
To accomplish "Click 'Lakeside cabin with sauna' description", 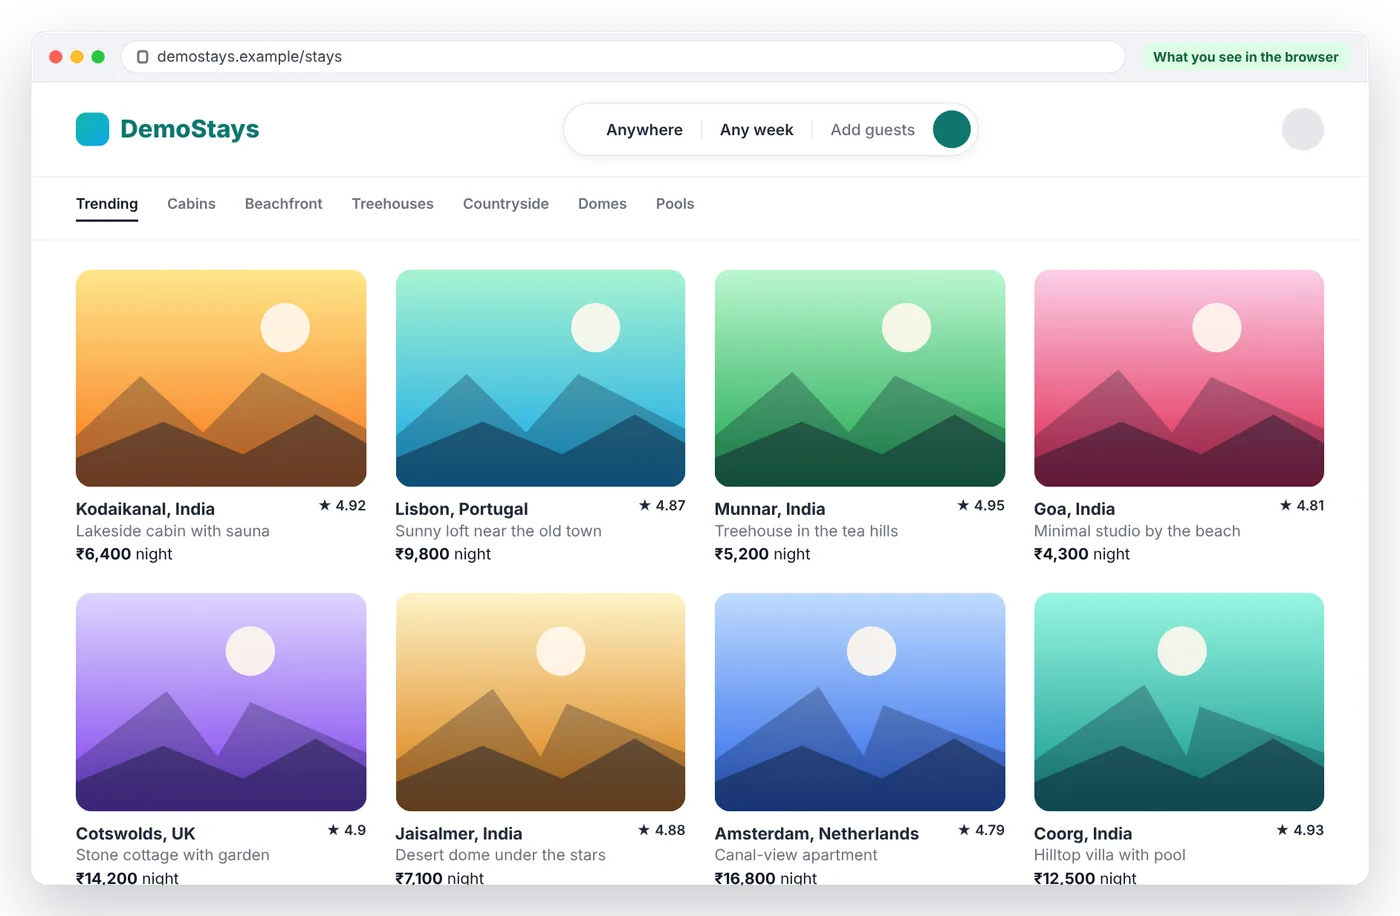I will [x=173, y=531].
